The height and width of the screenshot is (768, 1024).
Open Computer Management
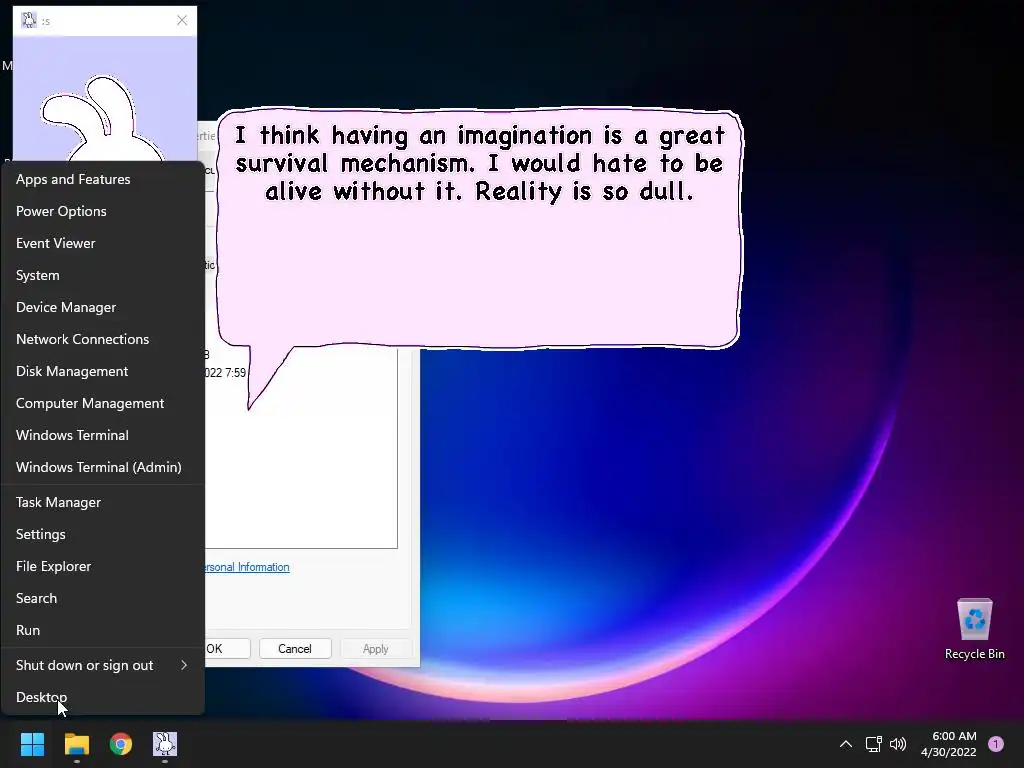point(103,403)
